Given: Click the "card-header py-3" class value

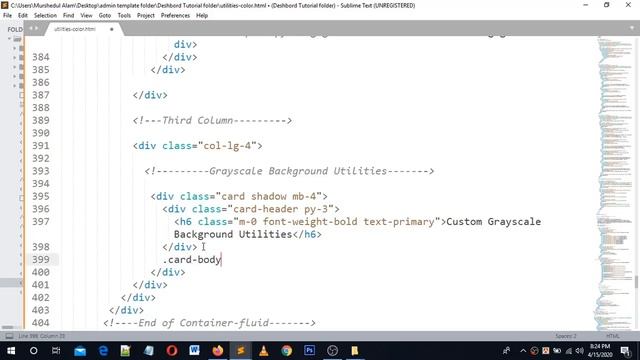Looking at the screenshot, I should 280,209.
